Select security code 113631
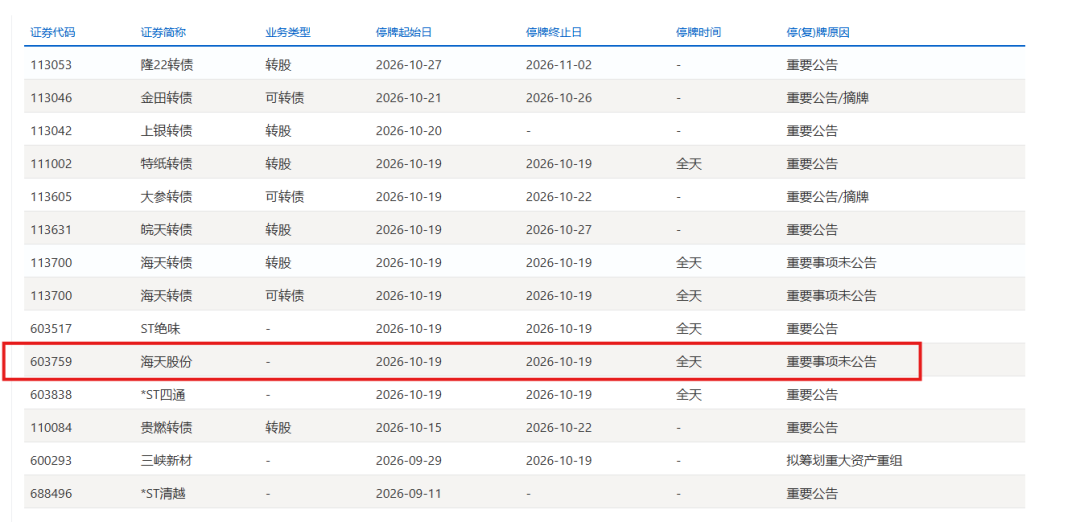This screenshot has width=1080, height=522. click(51, 230)
